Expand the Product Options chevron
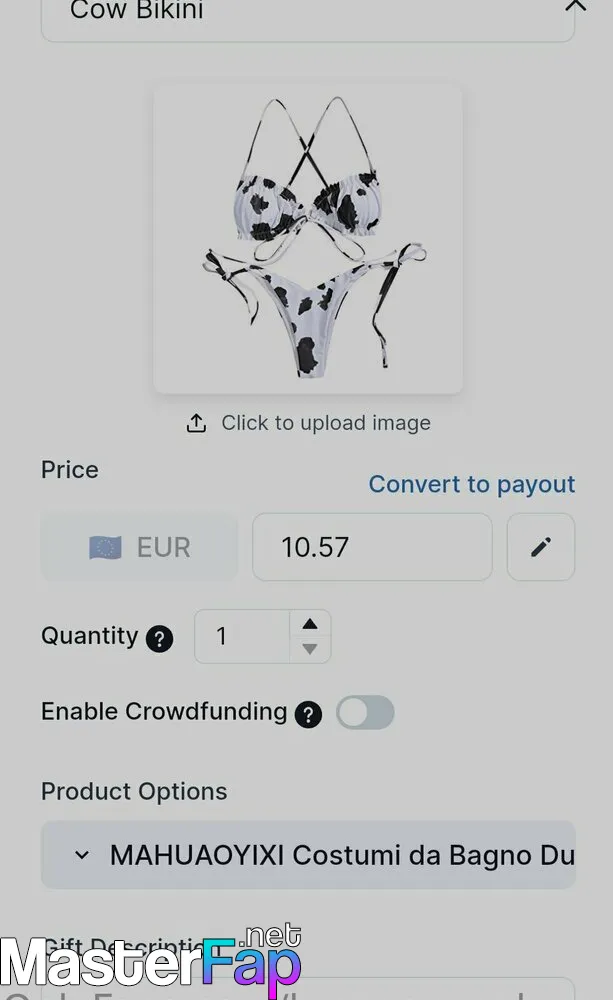The height and width of the screenshot is (1000, 613). click(x=83, y=855)
